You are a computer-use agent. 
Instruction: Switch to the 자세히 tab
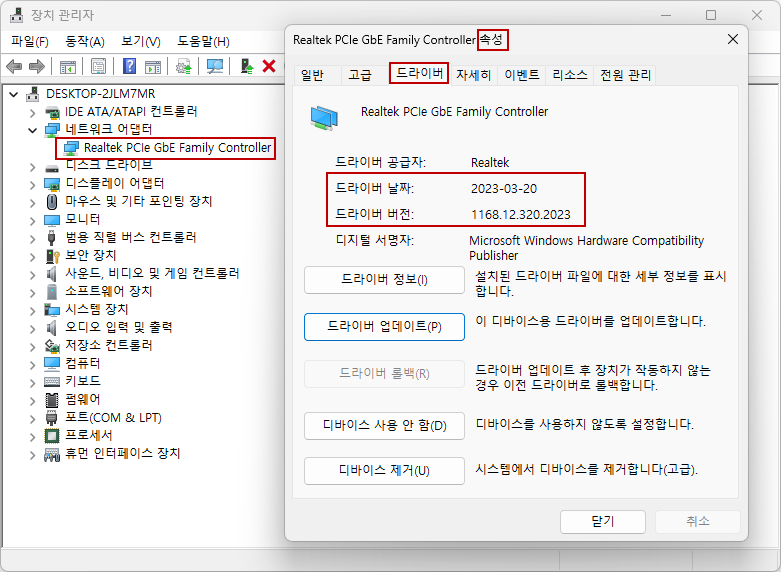(x=474, y=75)
